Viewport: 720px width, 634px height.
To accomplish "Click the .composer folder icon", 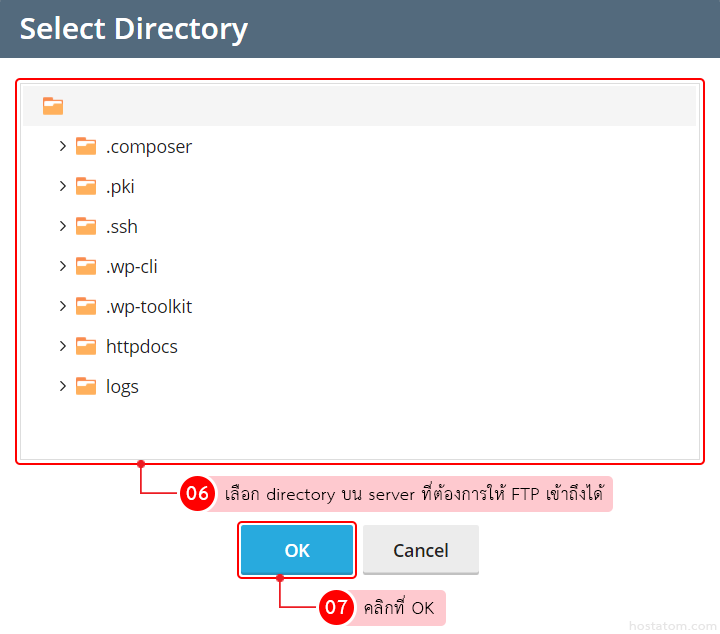I will click(x=86, y=146).
